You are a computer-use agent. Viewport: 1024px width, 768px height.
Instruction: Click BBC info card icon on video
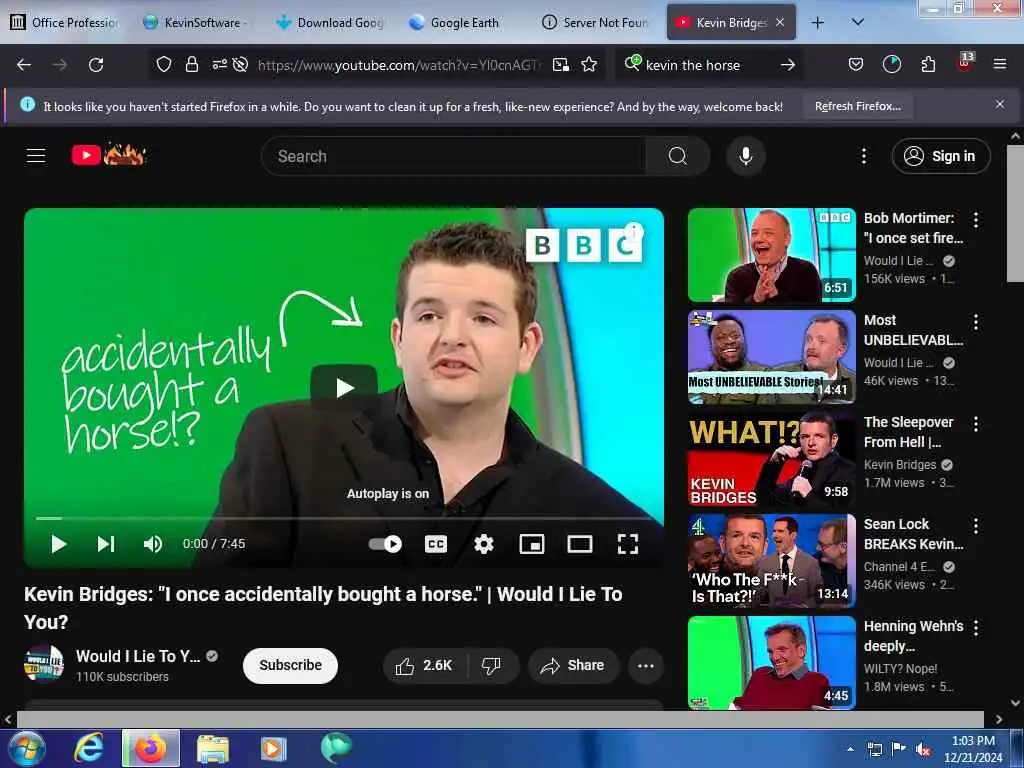(x=633, y=232)
